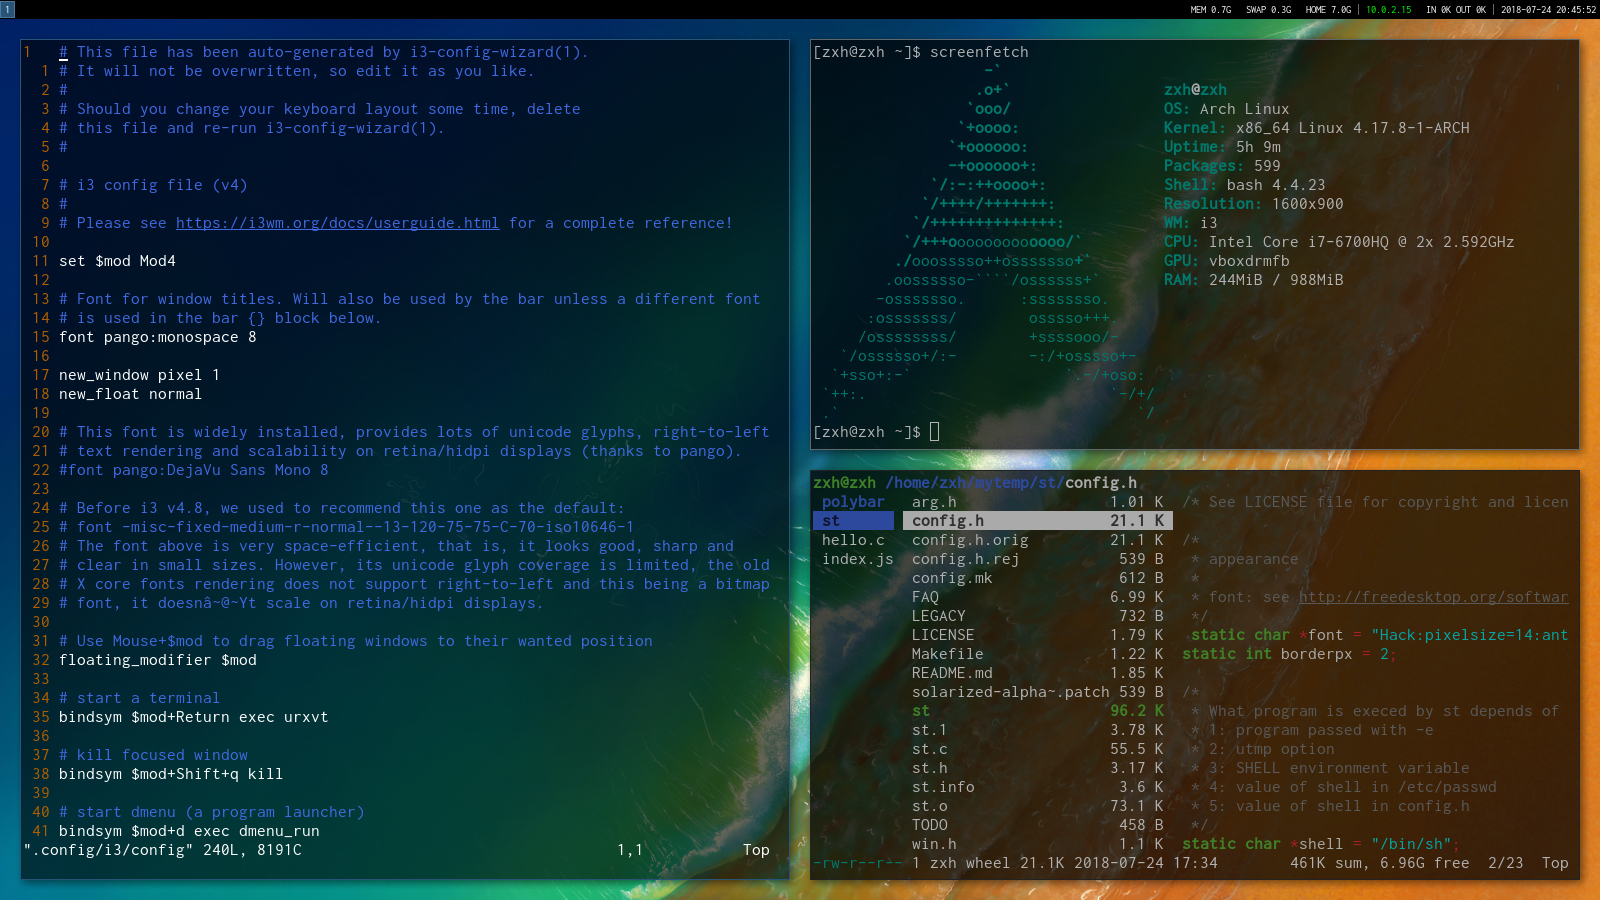The image size is (1600, 900).
Task: Select index.js in ranger's parent column
Action: point(858,559)
